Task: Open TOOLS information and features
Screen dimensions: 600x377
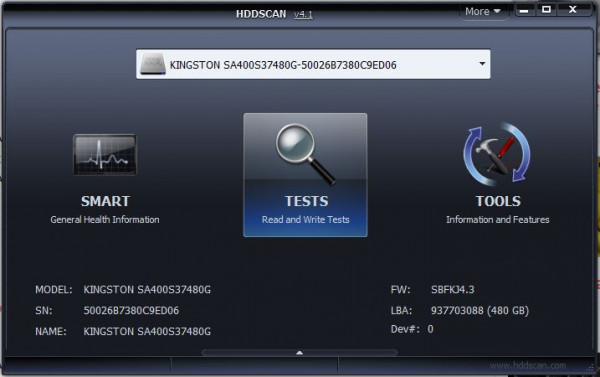Action: pos(497,174)
